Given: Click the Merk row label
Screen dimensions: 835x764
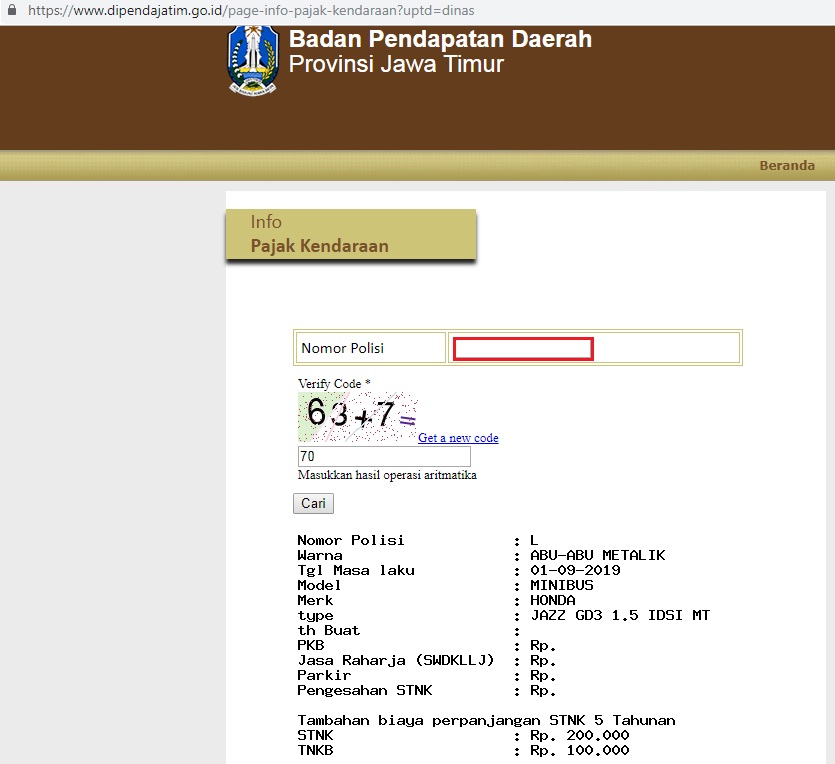Looking at the screenshot, I should [315, 600].
